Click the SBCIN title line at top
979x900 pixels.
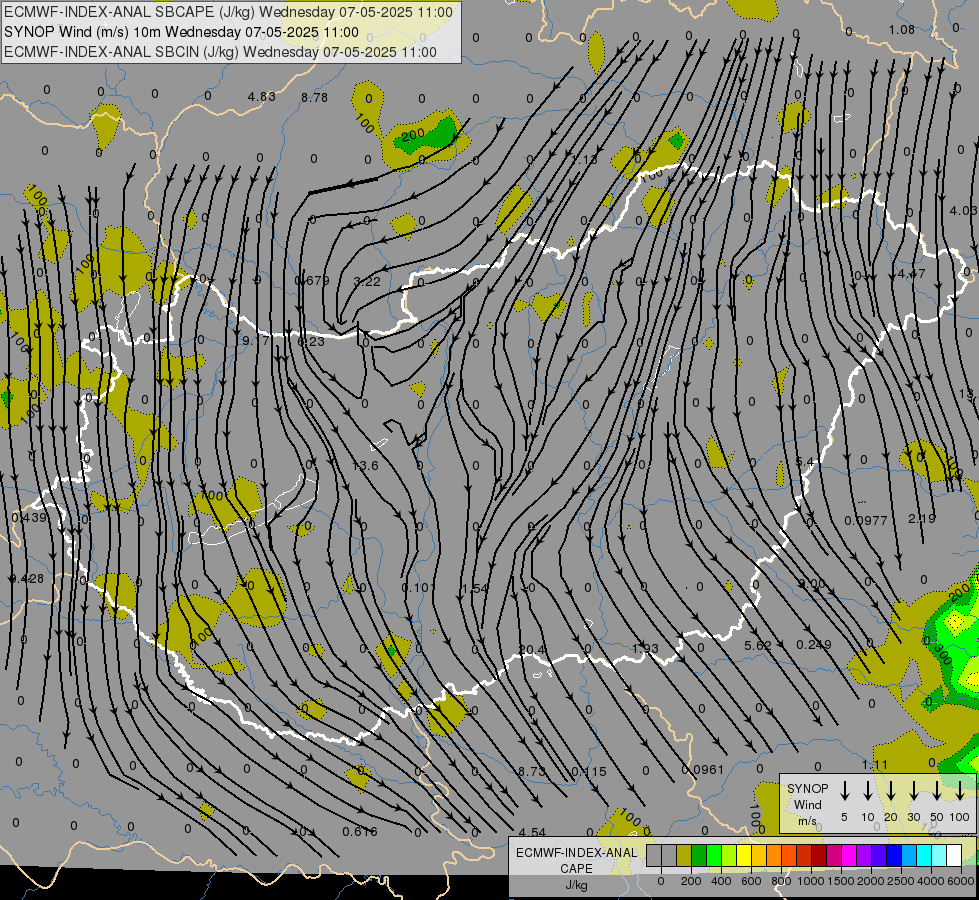tap(220, 52)
